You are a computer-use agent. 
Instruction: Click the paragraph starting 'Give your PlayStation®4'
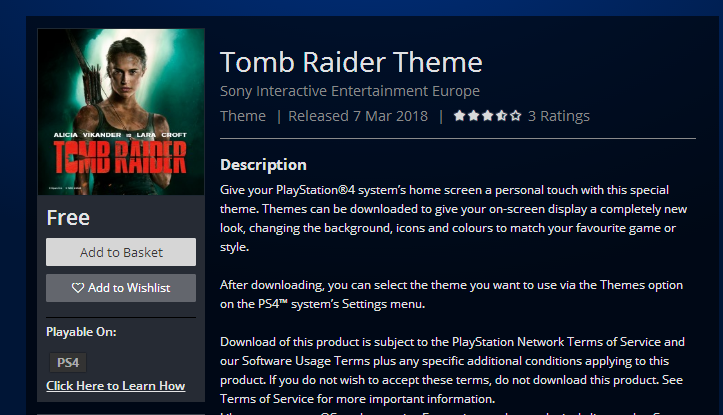453,218
